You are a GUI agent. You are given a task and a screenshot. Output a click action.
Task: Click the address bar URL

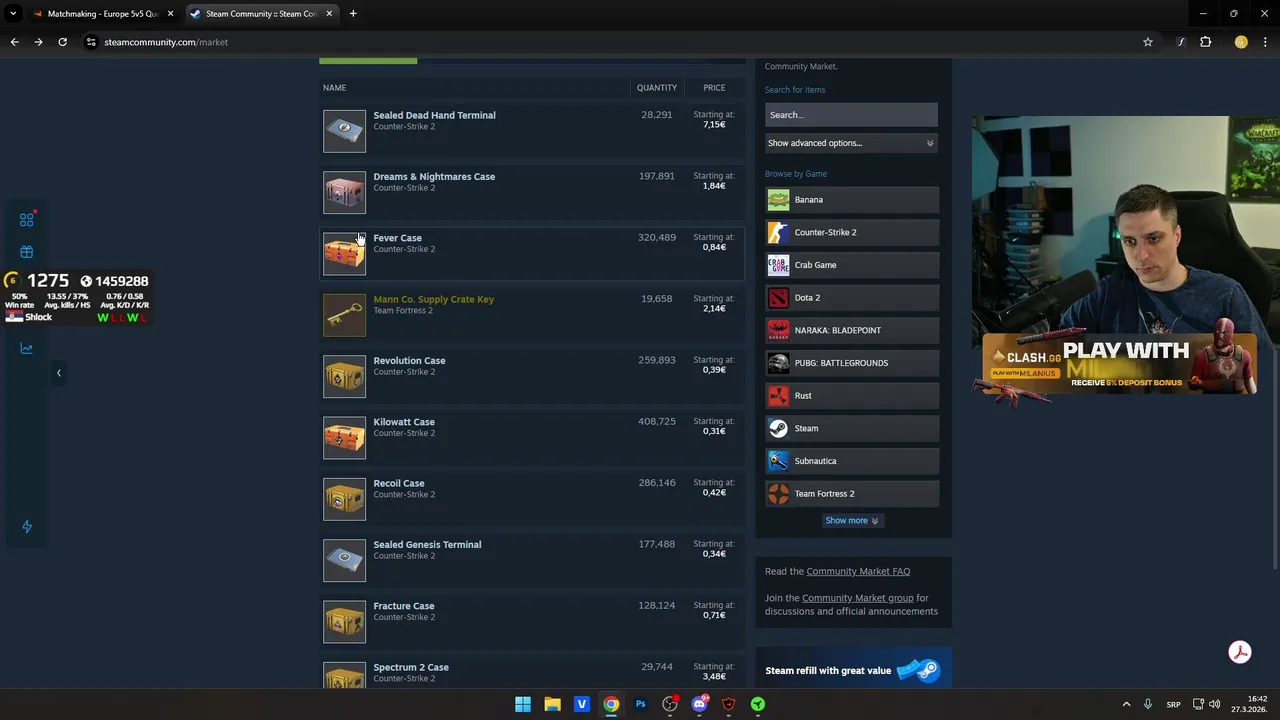(166, 42)
